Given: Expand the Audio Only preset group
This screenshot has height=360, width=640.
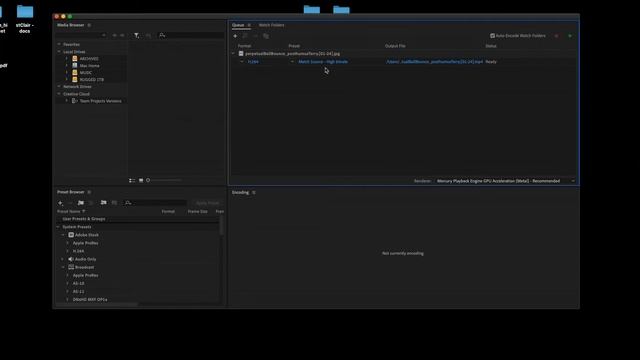Looking at the screenshot, I should click(63, 259).
